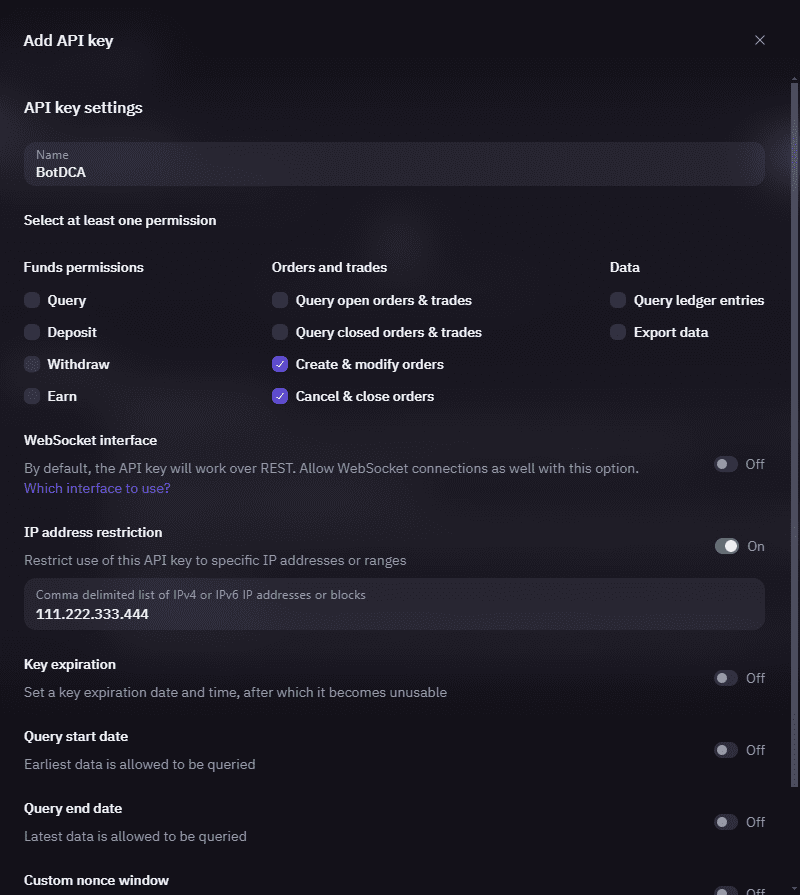Check Query open orders & trades
800x895 pixels.
tap(280, 300)
